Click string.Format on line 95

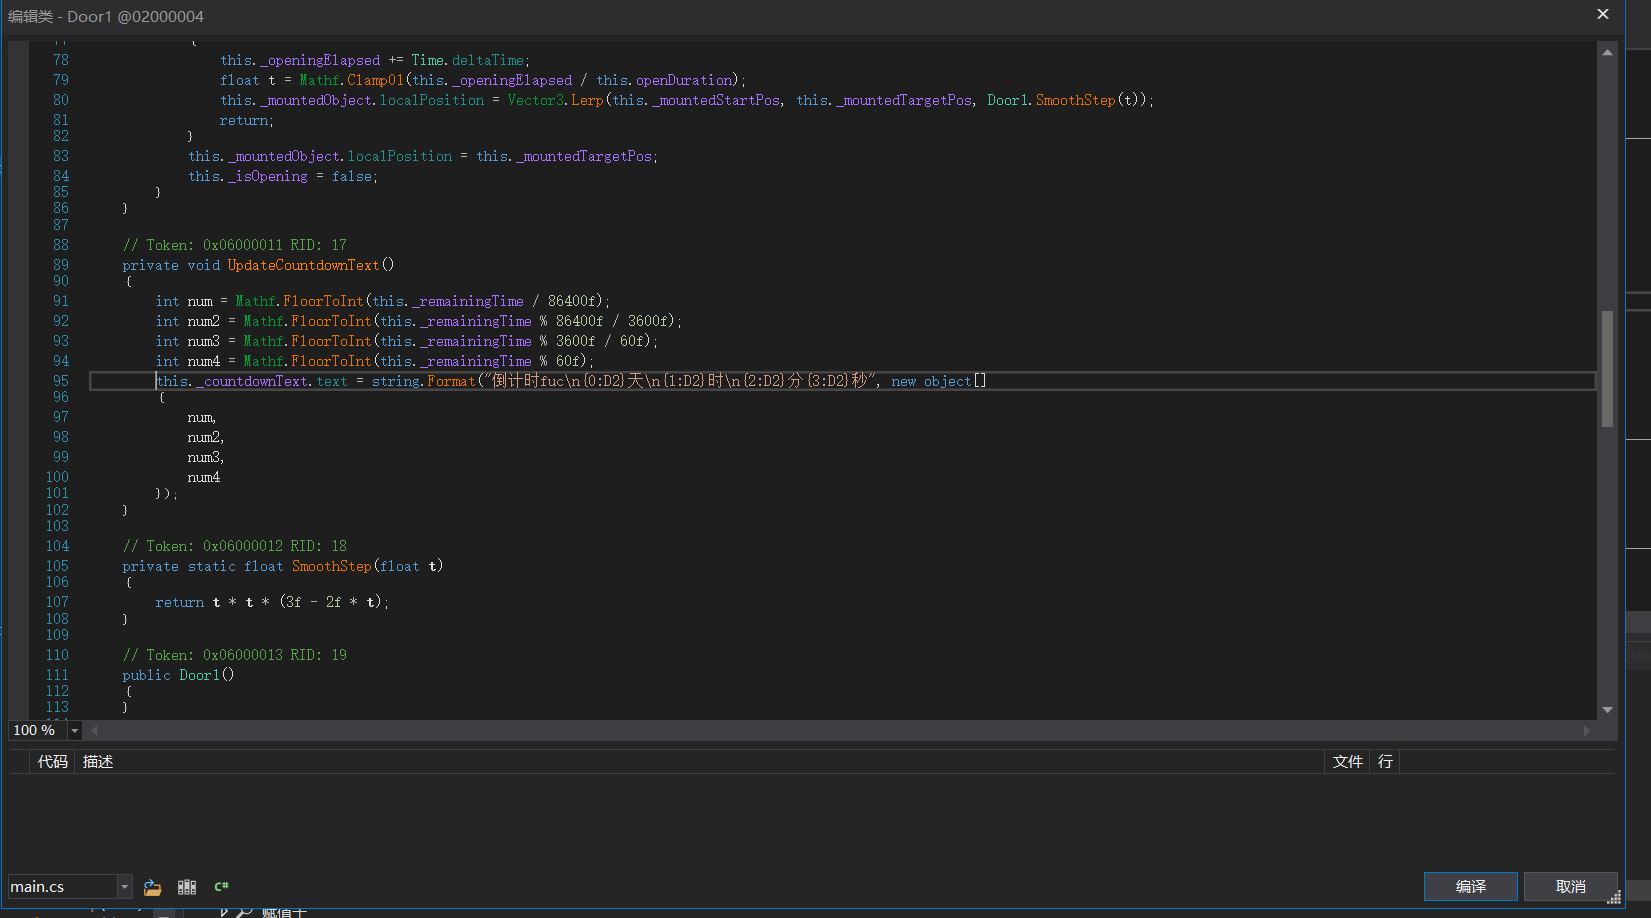coord(424,381)
